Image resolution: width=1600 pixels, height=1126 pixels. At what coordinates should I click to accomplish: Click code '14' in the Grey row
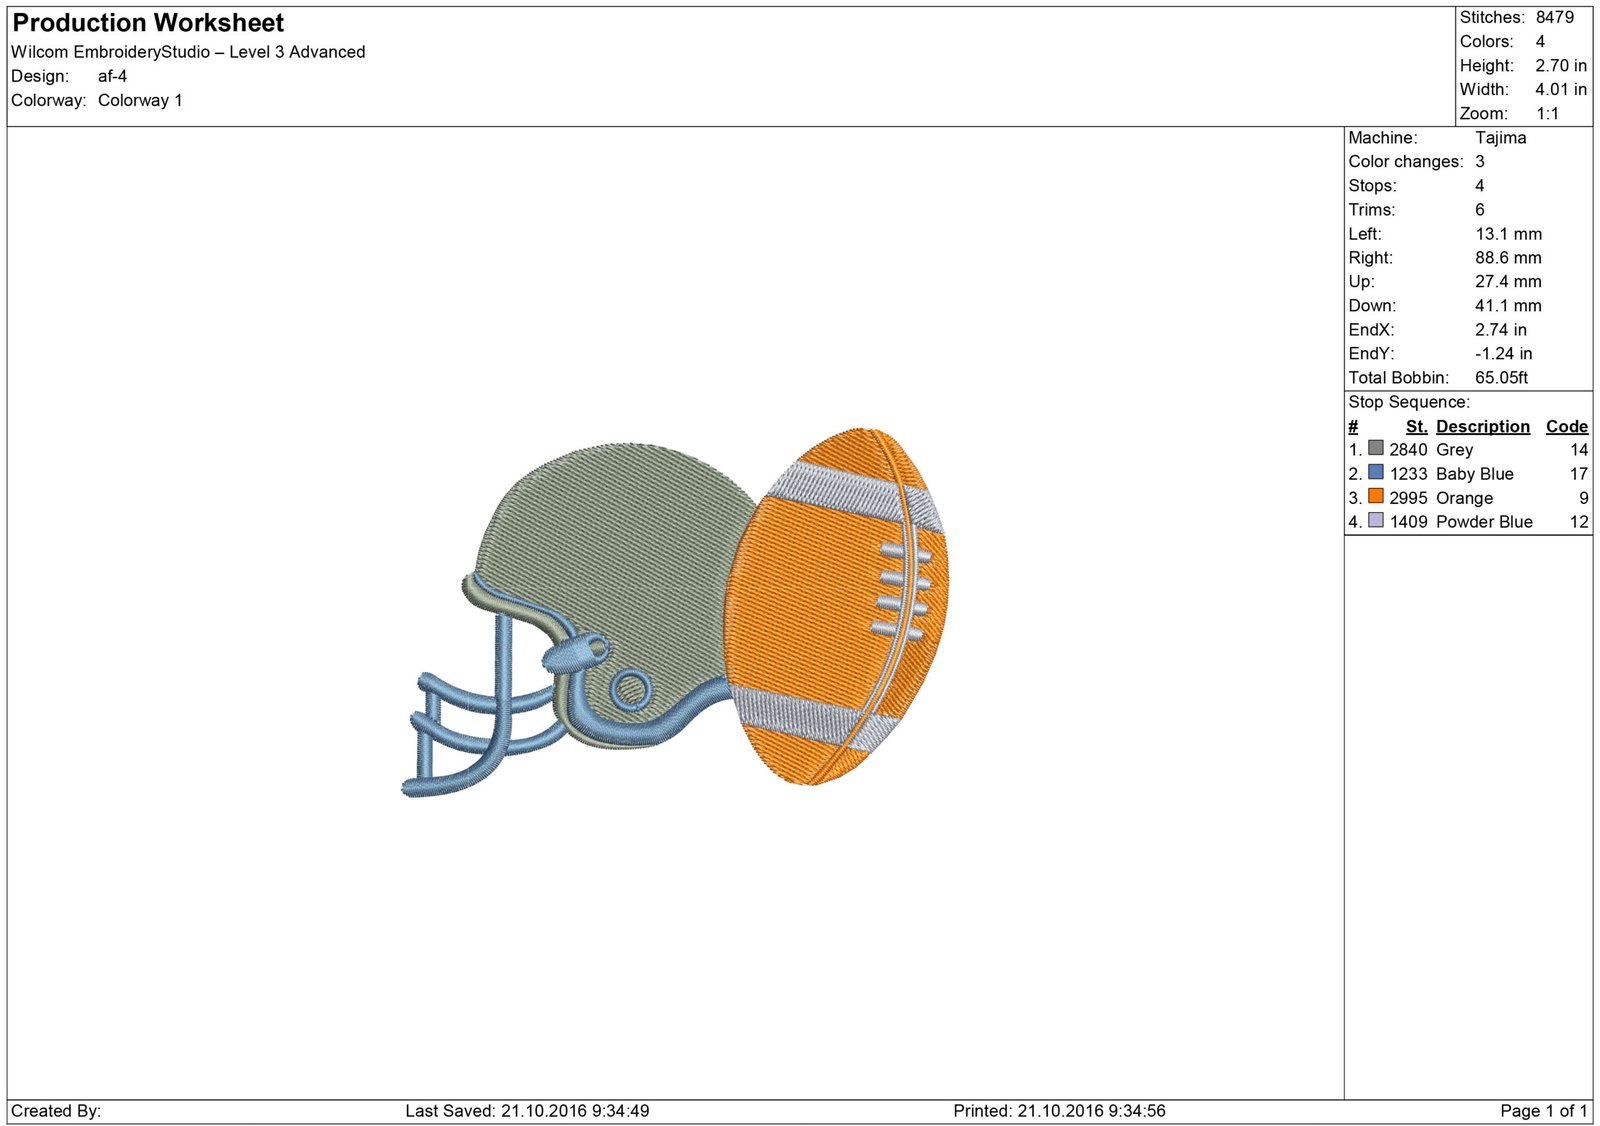[x=1579, y=450]
